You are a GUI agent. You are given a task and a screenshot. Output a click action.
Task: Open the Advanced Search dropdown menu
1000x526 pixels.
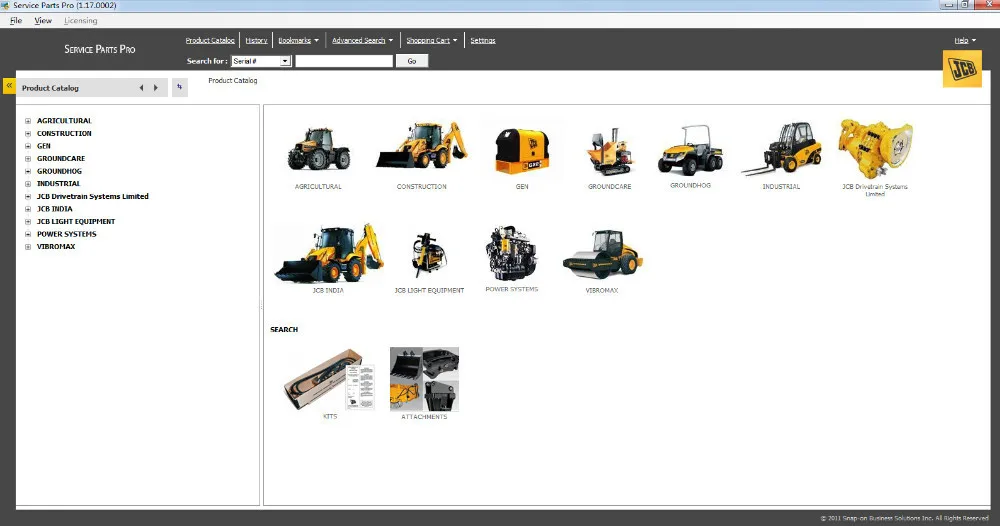(362, 40)
